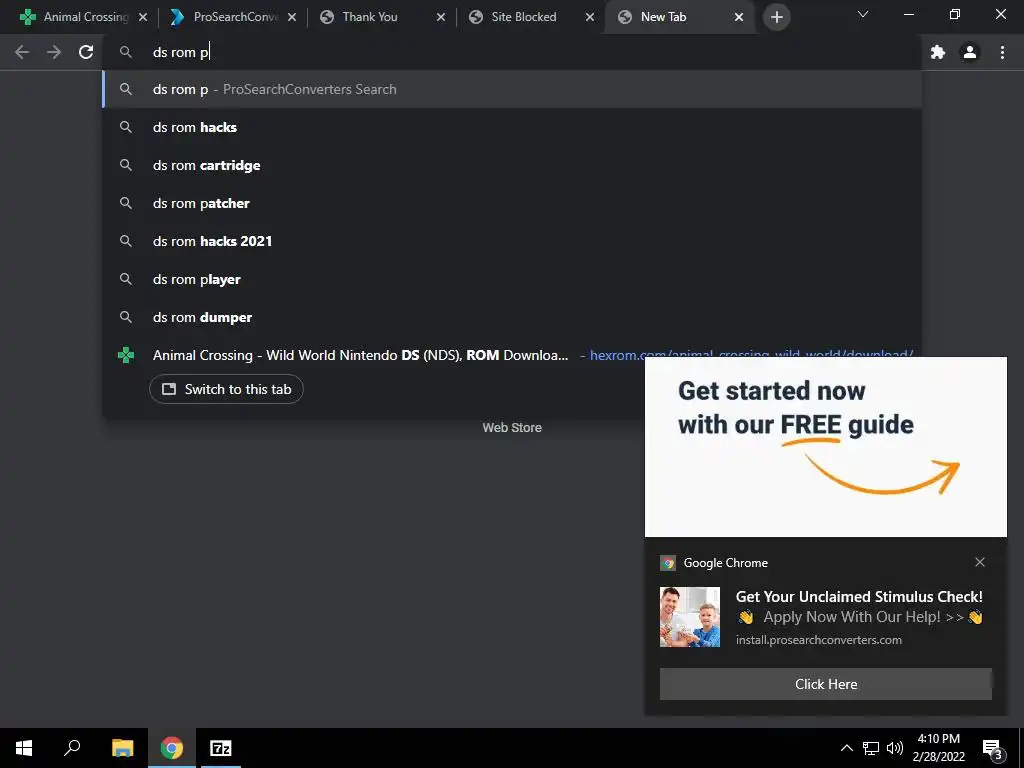Screen dimensions: 1024x768
Task: Click Switch to this tab button
Action: [226, 389]
